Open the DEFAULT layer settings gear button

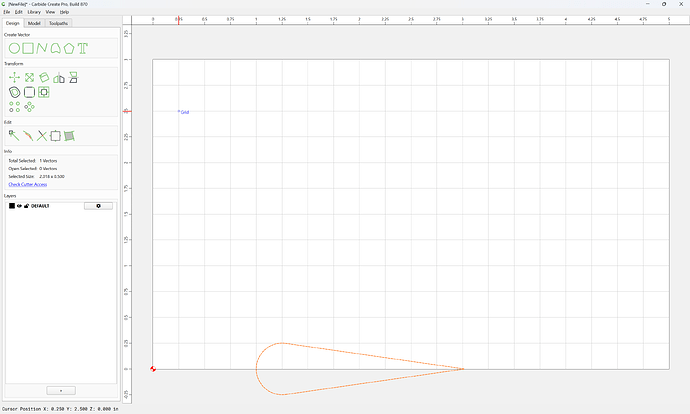pyautogui.click(x=98, y=206)
